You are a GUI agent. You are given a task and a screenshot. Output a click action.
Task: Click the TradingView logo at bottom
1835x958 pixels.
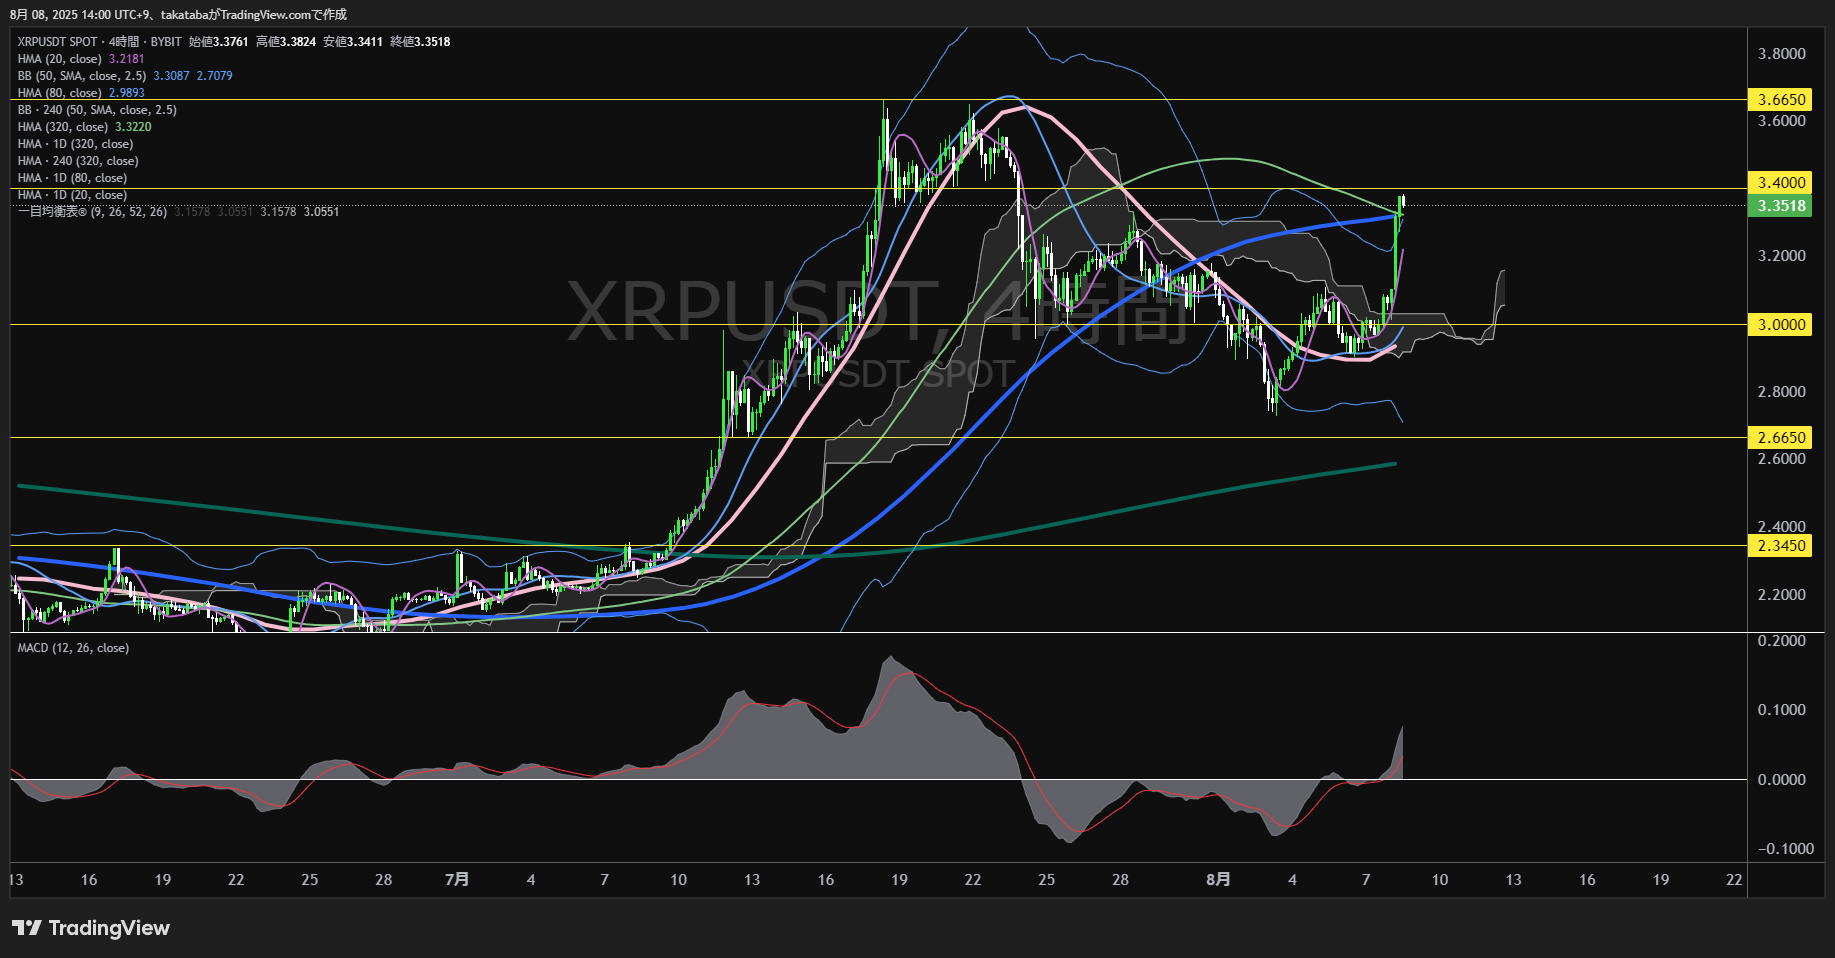click(91, 928)
